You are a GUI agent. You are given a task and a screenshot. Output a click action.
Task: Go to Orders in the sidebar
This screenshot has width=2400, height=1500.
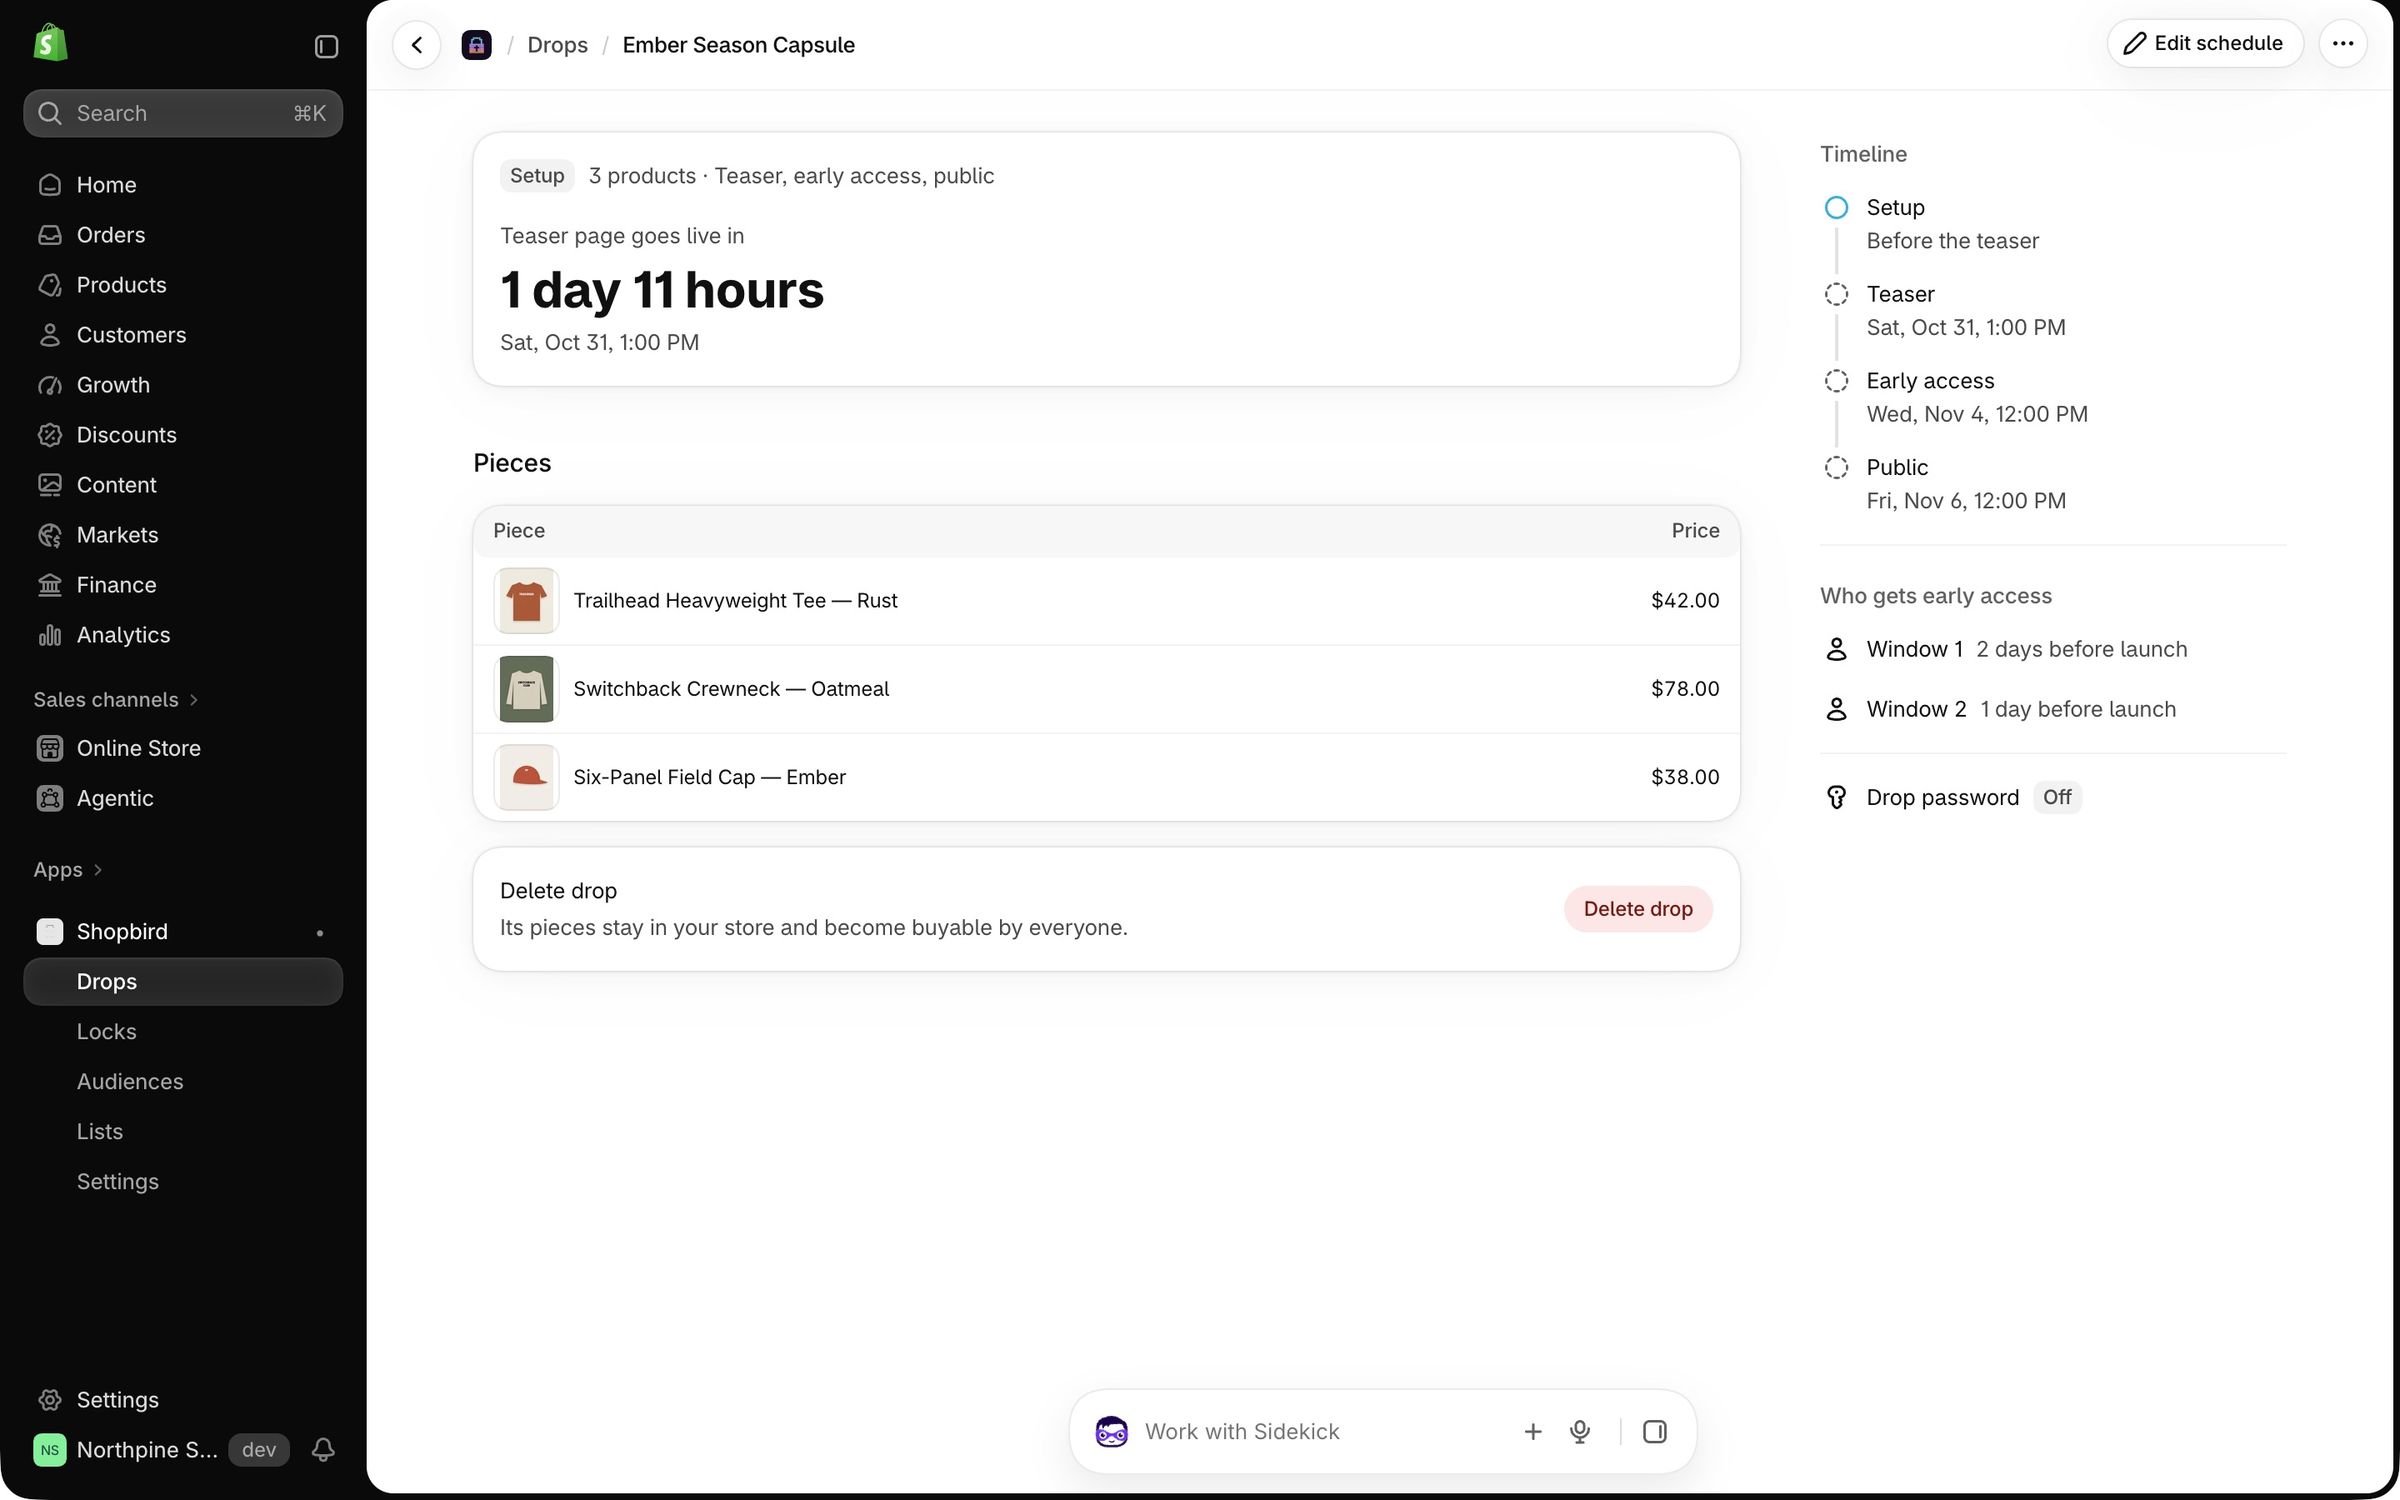click(183, 235)
